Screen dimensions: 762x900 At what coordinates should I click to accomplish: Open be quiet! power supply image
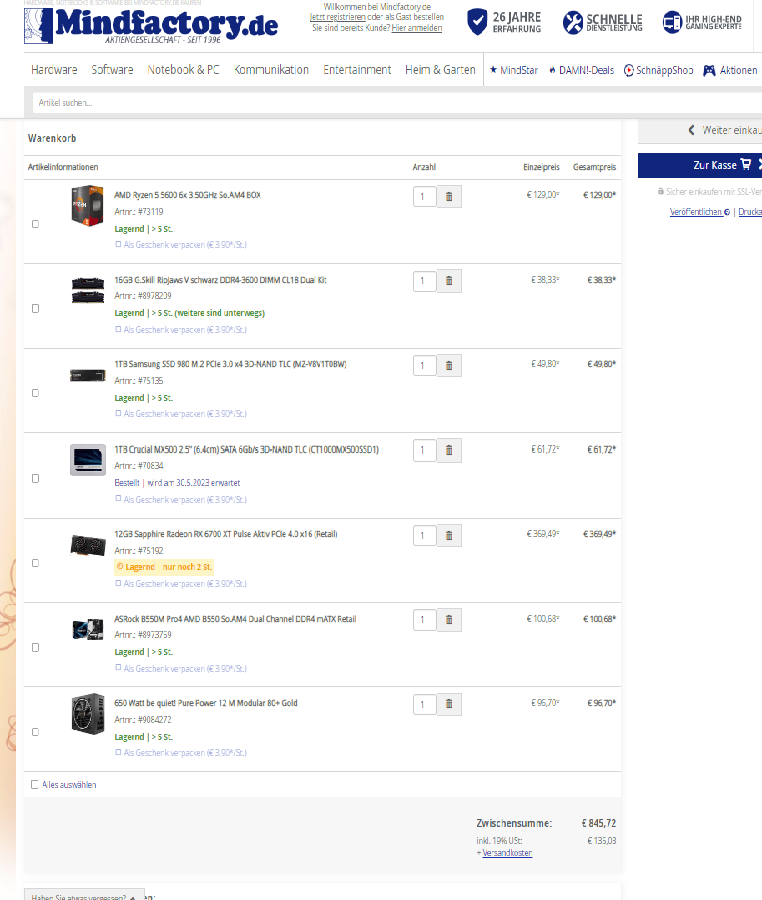[88, 713]
